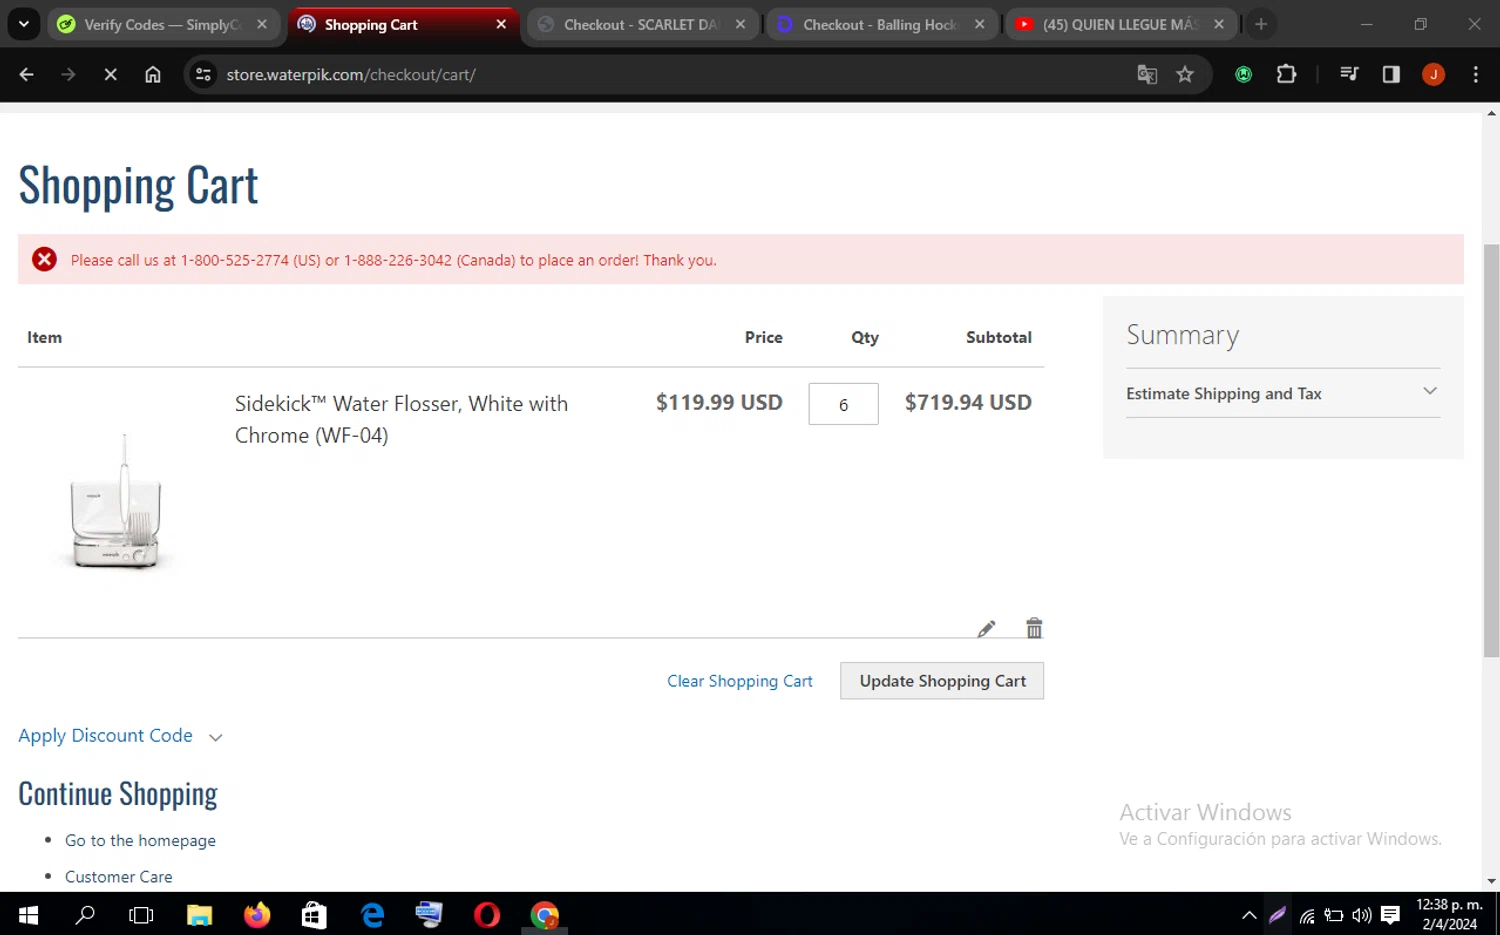Show hidden system tray icons chevron
This screenshot has width=1500, height=935.
[x=1249, y=915]
